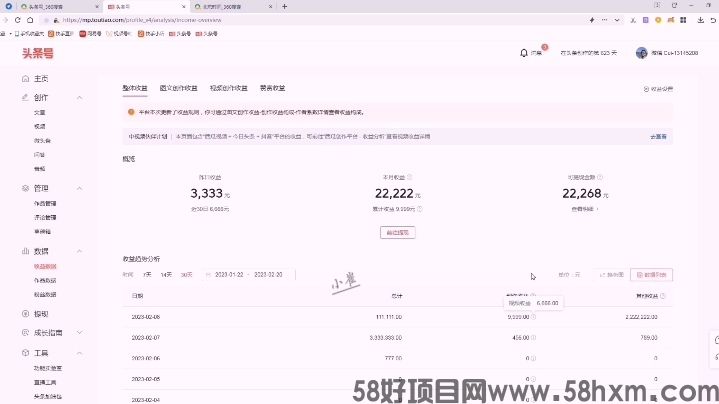Click the browser address bar URL
This screenshot has height=404, width=719.
(x=142, y=20)
